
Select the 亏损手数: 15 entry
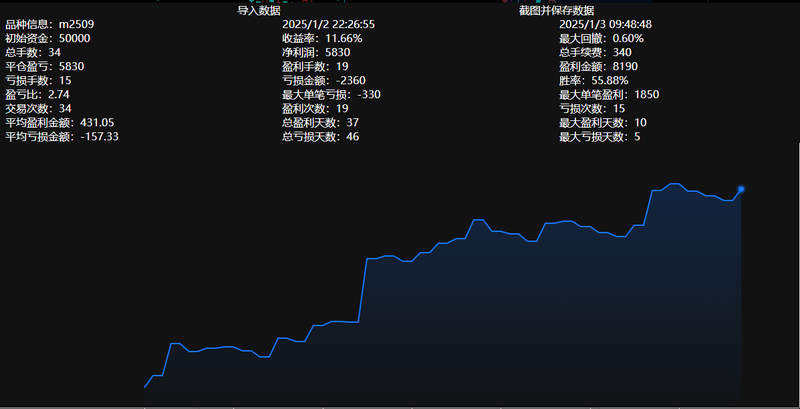click(x=38, y=81)
